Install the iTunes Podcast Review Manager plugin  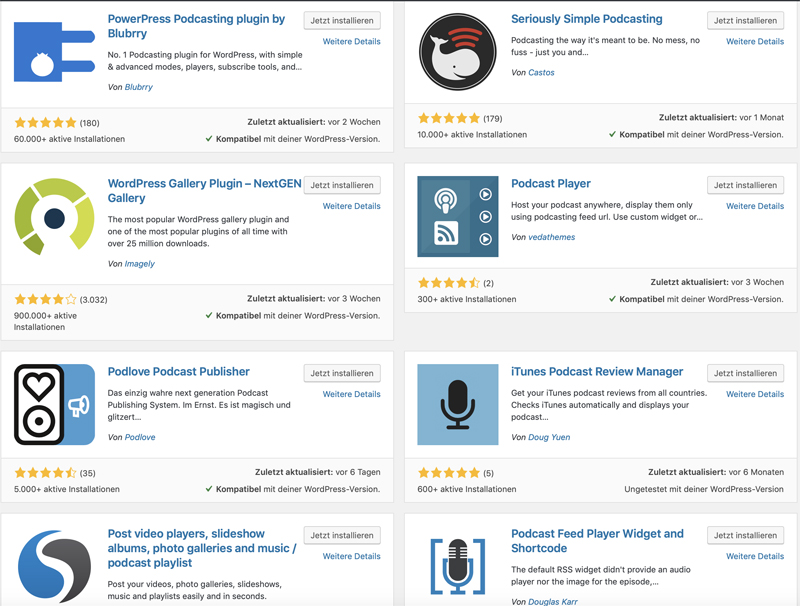coord(745,373)
